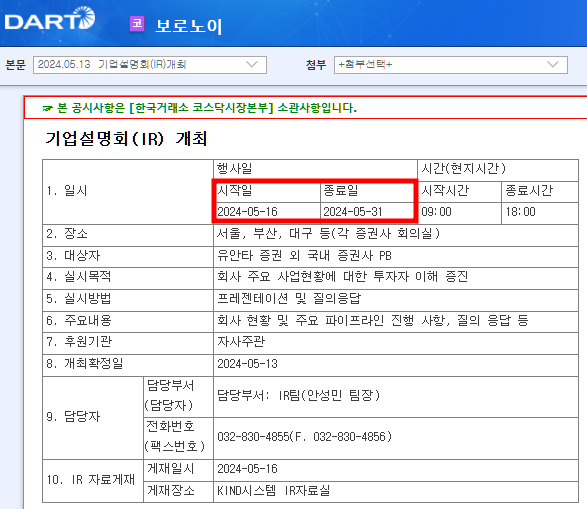The height and width of the screenshot is (509, 587).
Task: Click the IR팀(안성민 팀장) contact cell
Action: click(396, 396)
